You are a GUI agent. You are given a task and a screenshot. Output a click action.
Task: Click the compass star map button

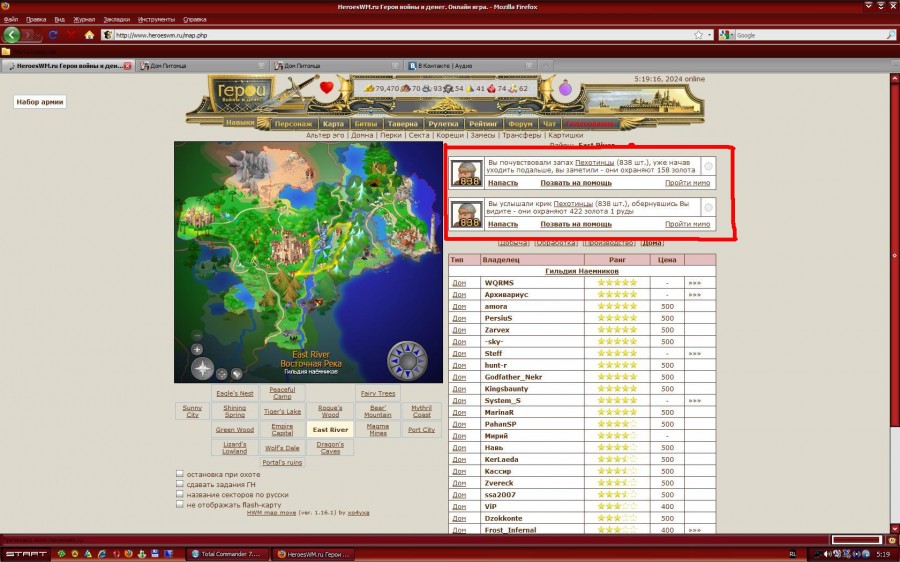tap(203, 369)
